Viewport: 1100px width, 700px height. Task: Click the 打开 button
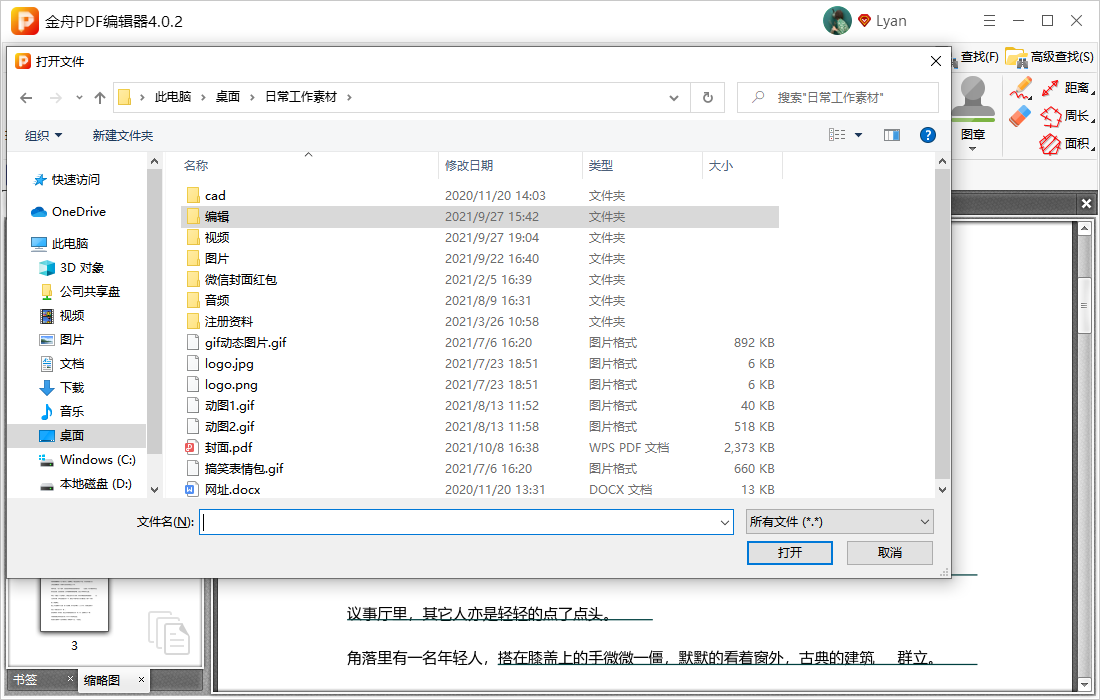click(x=790, y=552)
